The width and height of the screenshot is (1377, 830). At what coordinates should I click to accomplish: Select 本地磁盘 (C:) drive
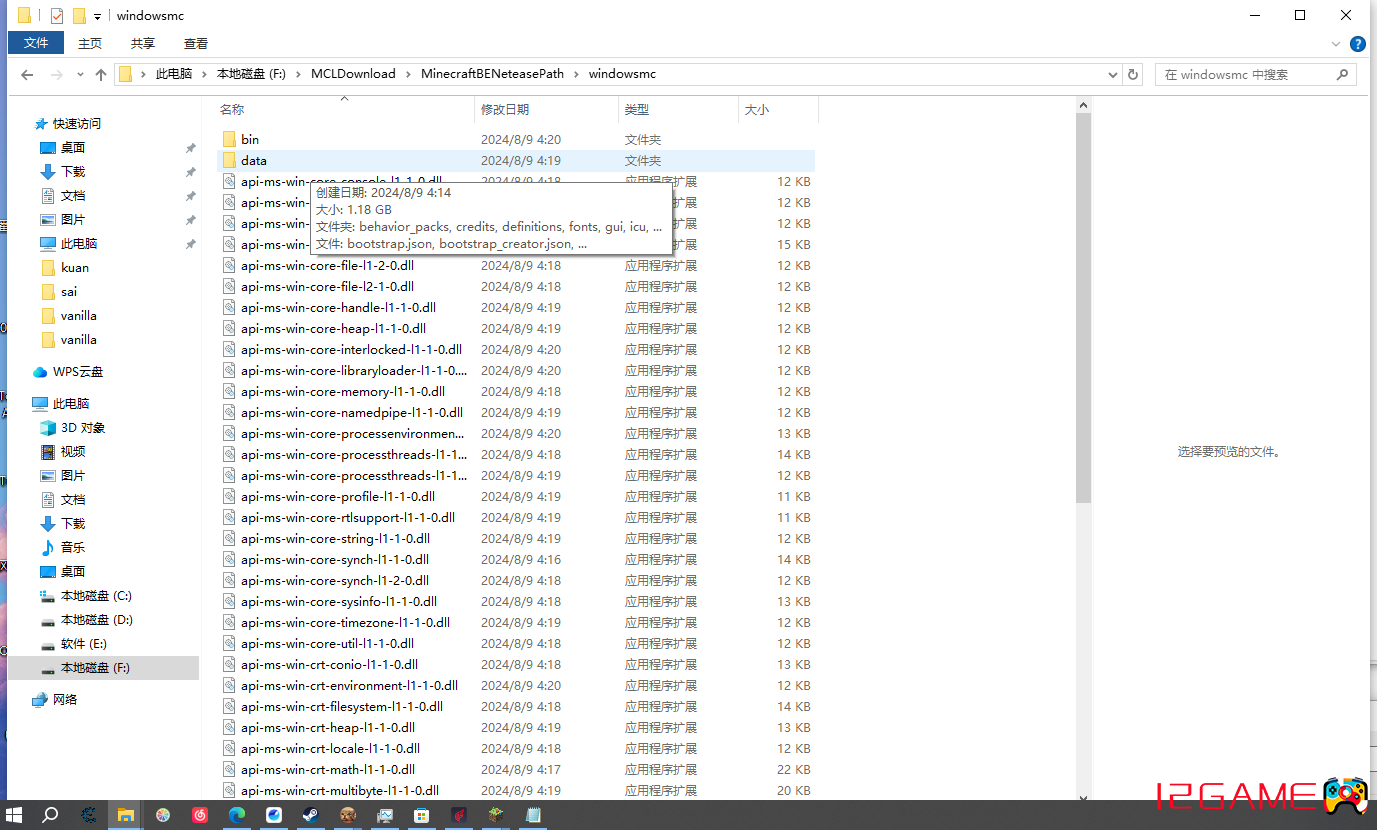click(x=96, y=596)
